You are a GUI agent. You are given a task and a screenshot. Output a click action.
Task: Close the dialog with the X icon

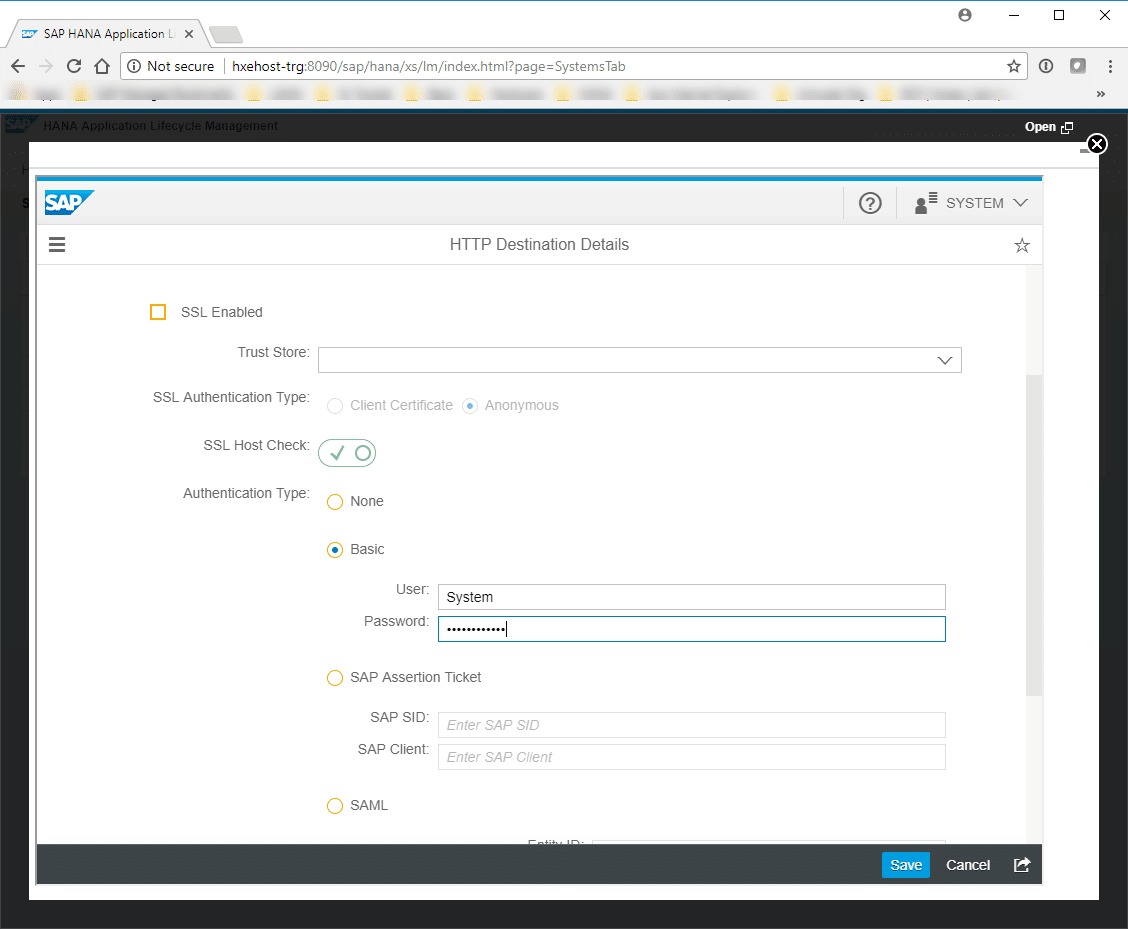[1097, 144]
